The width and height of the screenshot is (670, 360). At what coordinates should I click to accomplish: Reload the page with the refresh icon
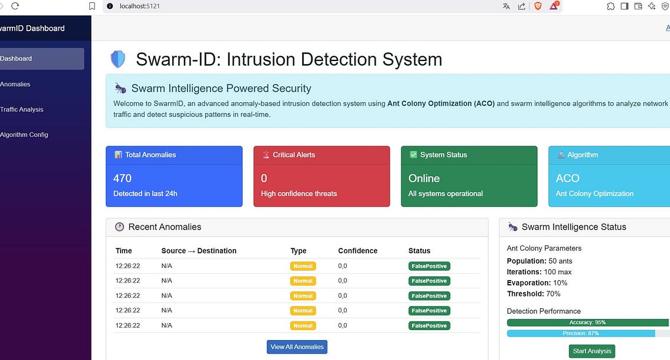click(x=15, y=6)
